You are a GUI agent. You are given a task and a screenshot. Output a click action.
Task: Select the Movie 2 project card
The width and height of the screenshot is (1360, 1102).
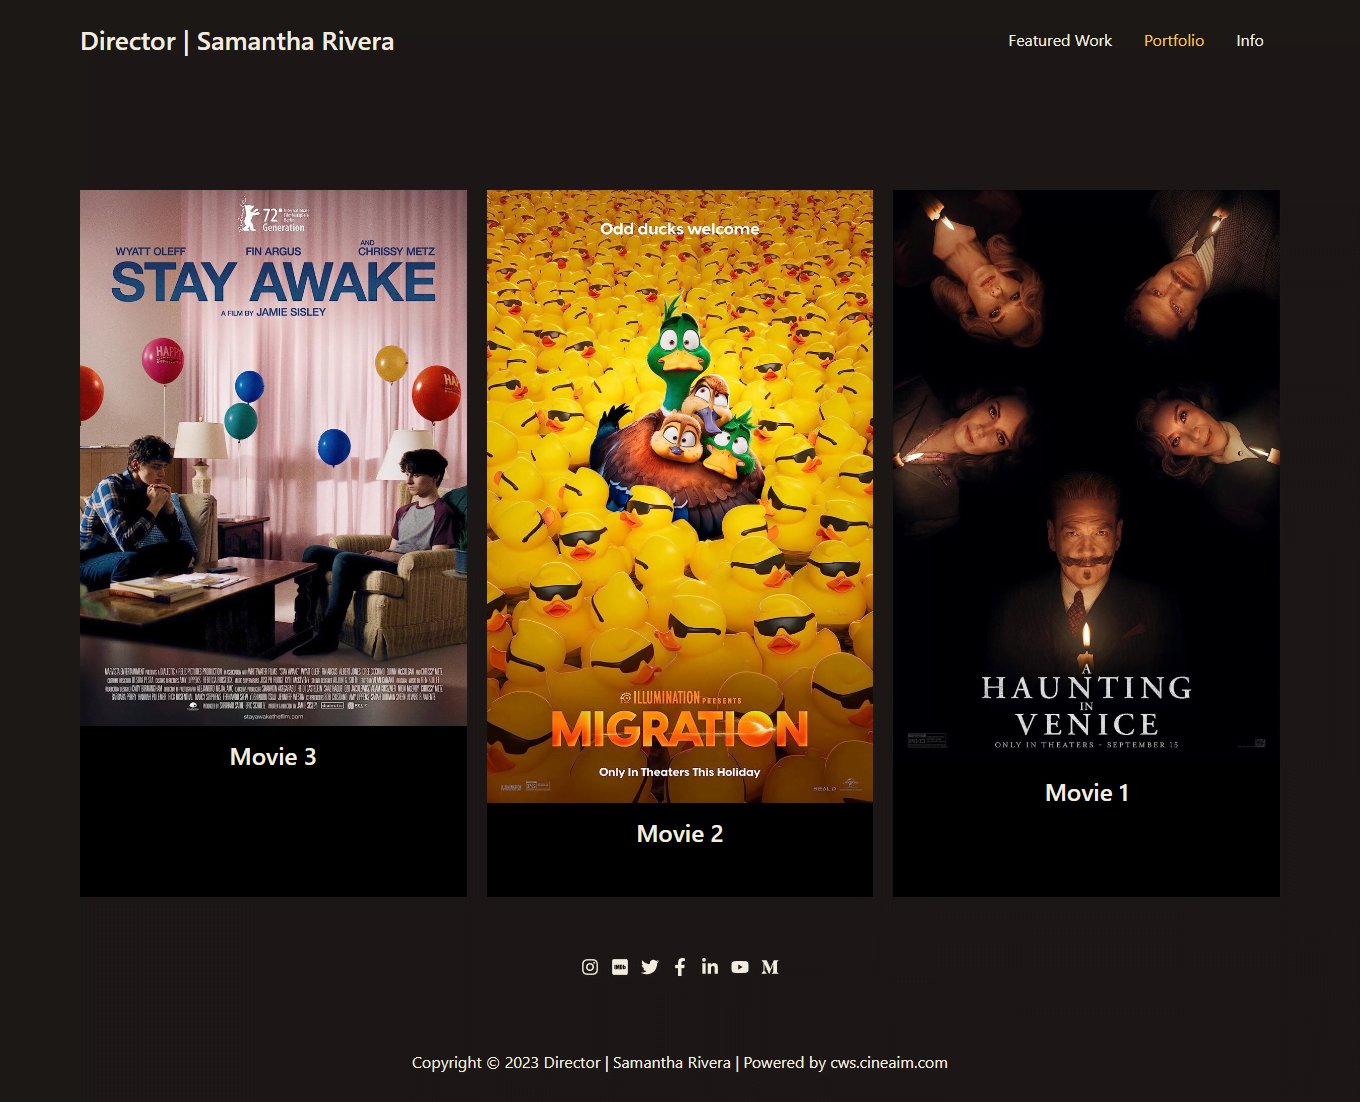tap(679, 540)
